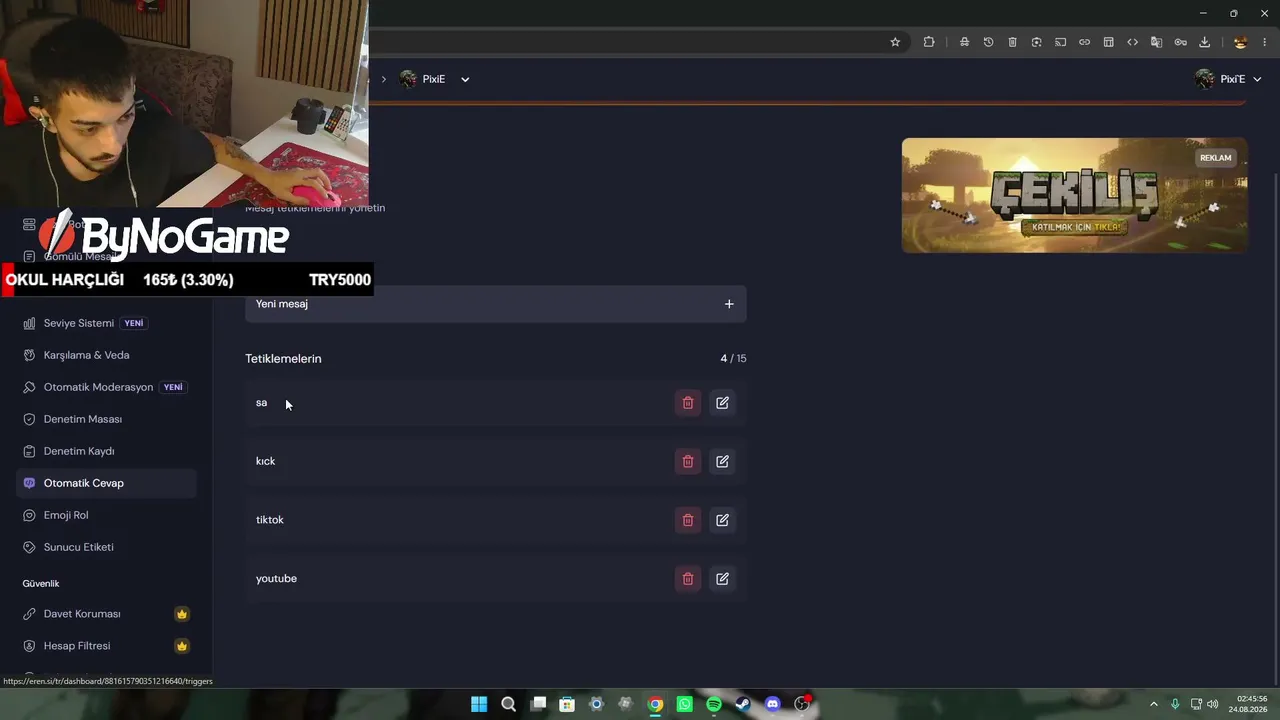
Task: Click the chain link extension icon
Action: [x=1084, y=42]
